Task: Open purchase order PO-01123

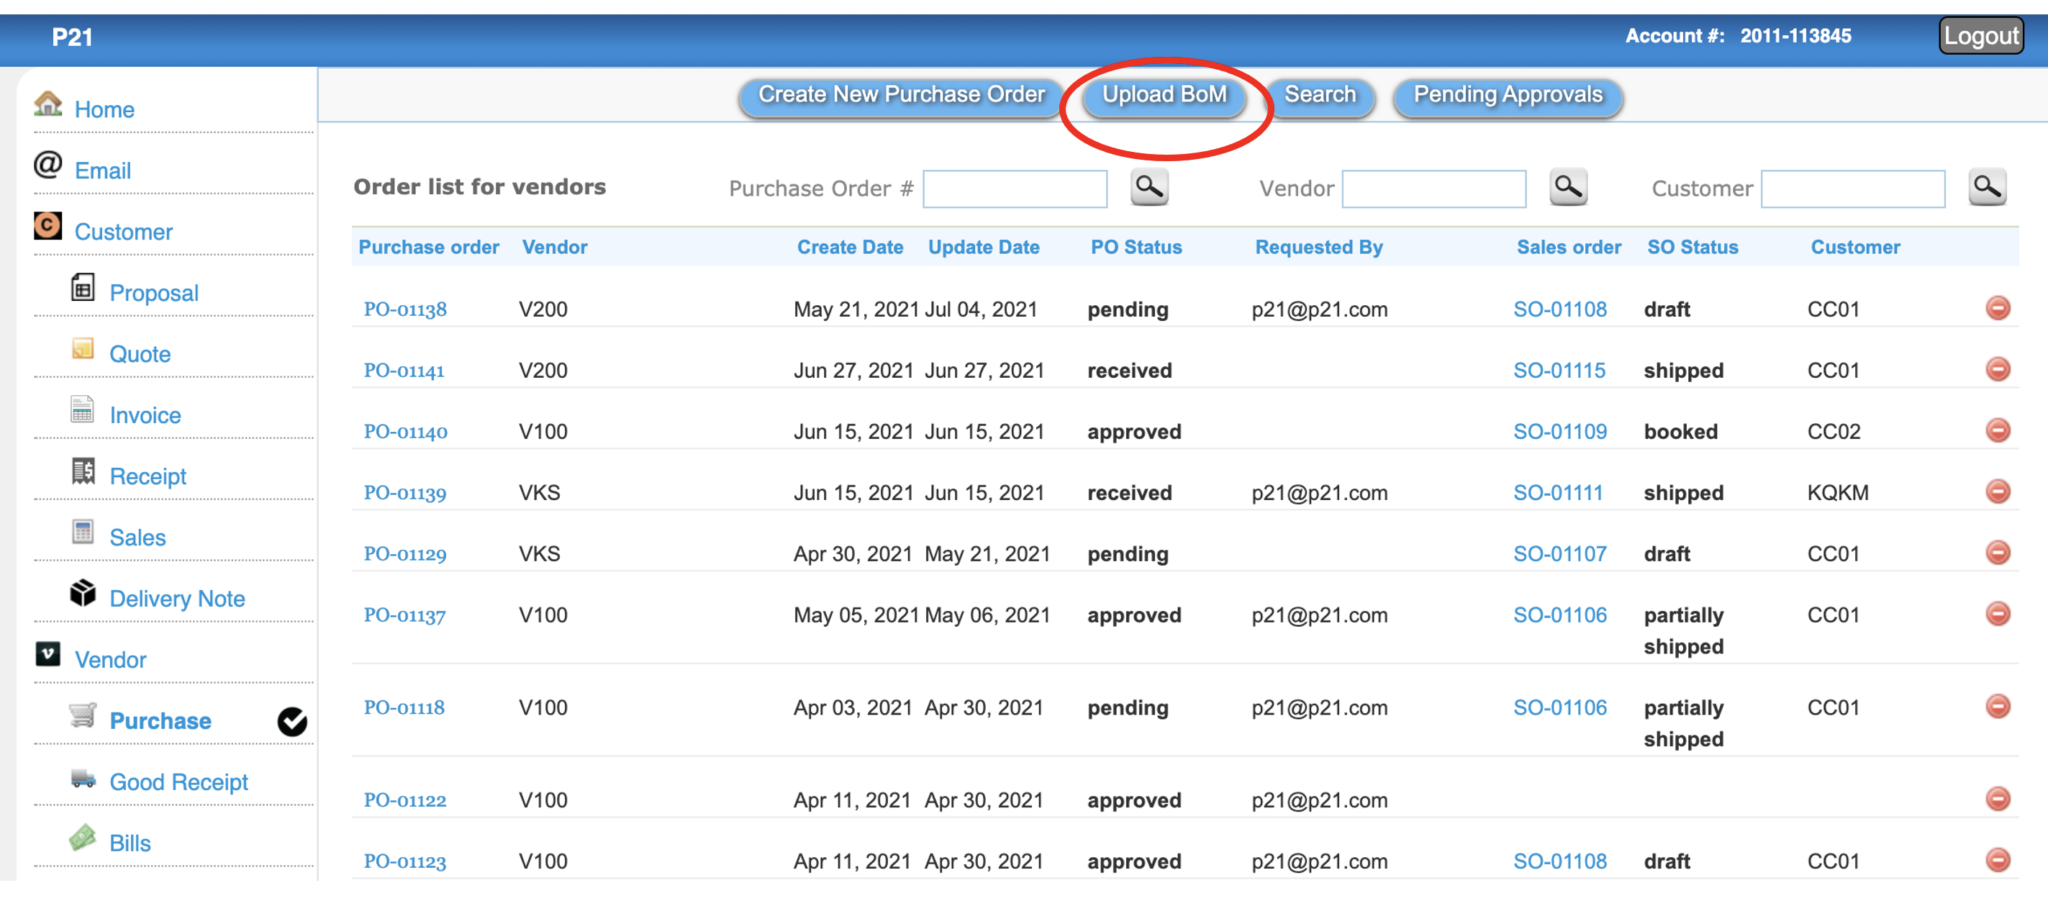Action: (405, 861)
